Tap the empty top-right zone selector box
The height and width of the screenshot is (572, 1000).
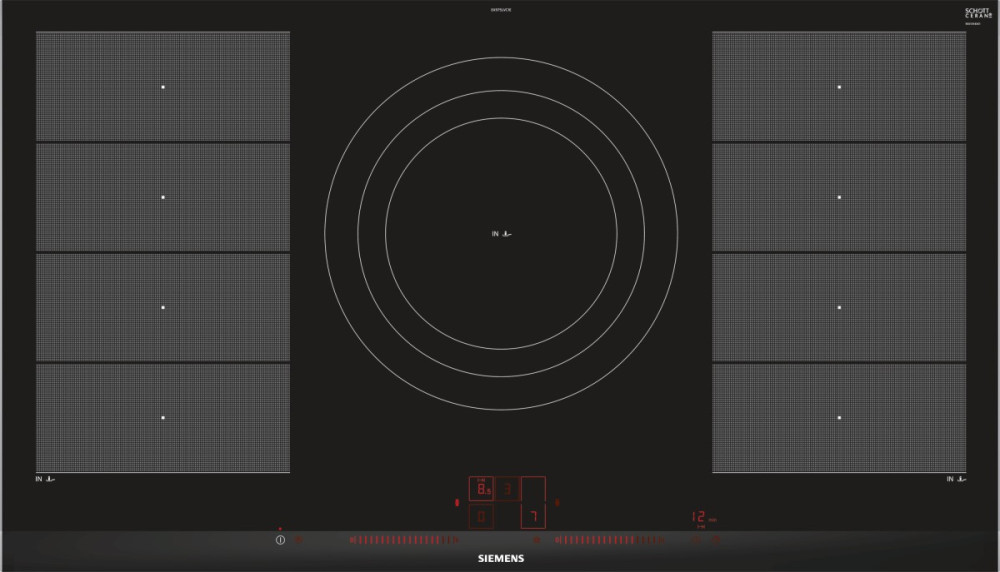[533, 489]
